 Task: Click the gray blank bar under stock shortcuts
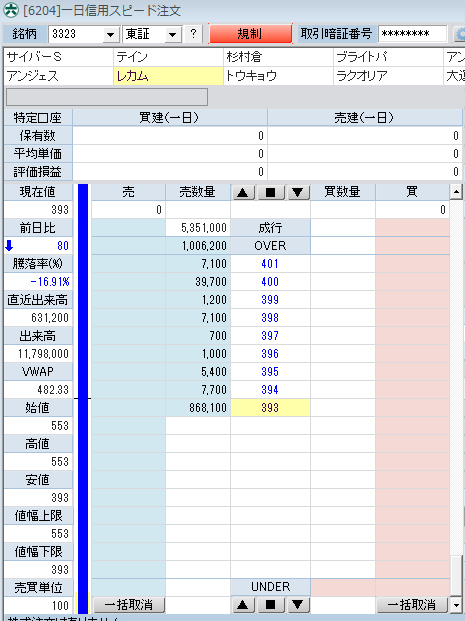point(107,97)
